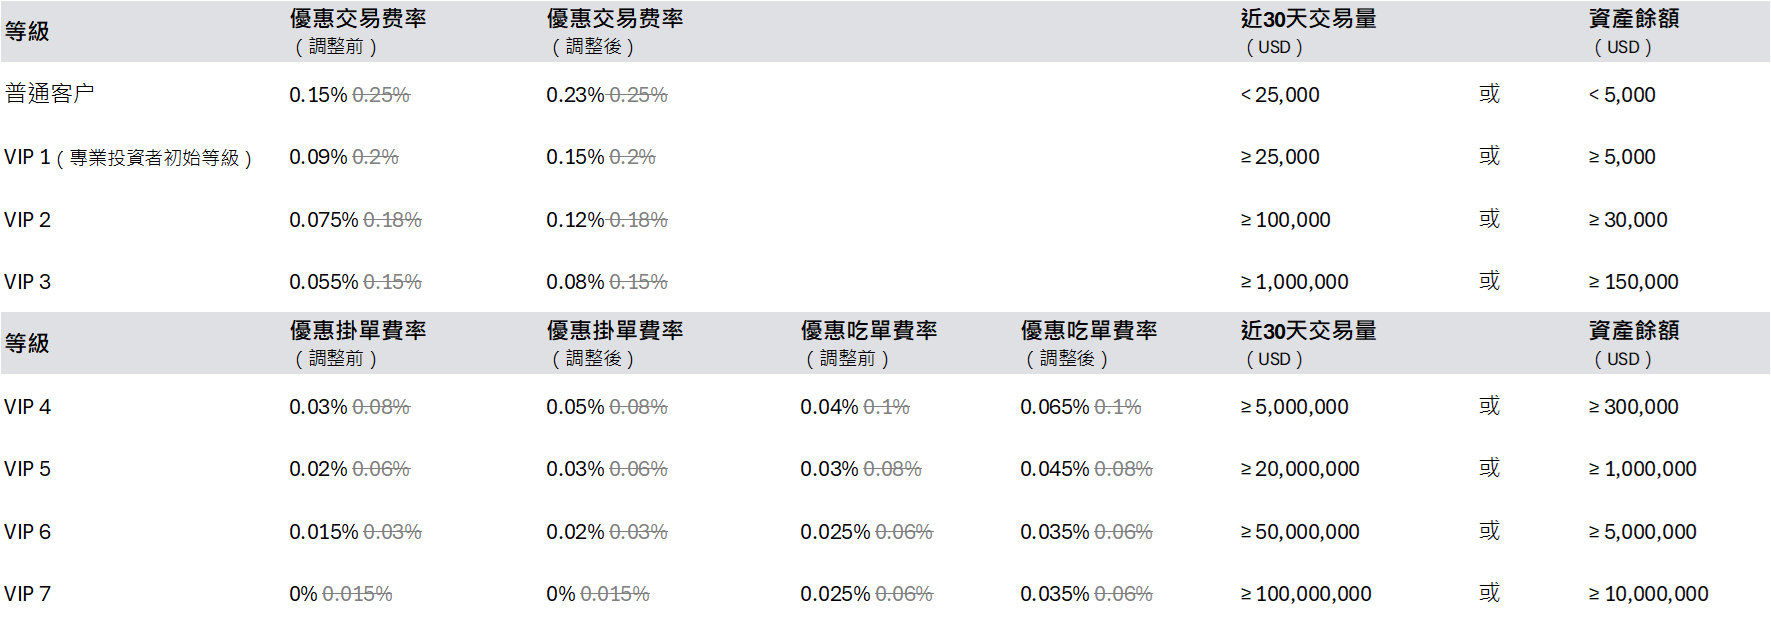Click the 優惠吃單費率 調整後 header
The height and width of the screenshot is (626, 1771).
pyautogui.click(x=1089, y=344)
